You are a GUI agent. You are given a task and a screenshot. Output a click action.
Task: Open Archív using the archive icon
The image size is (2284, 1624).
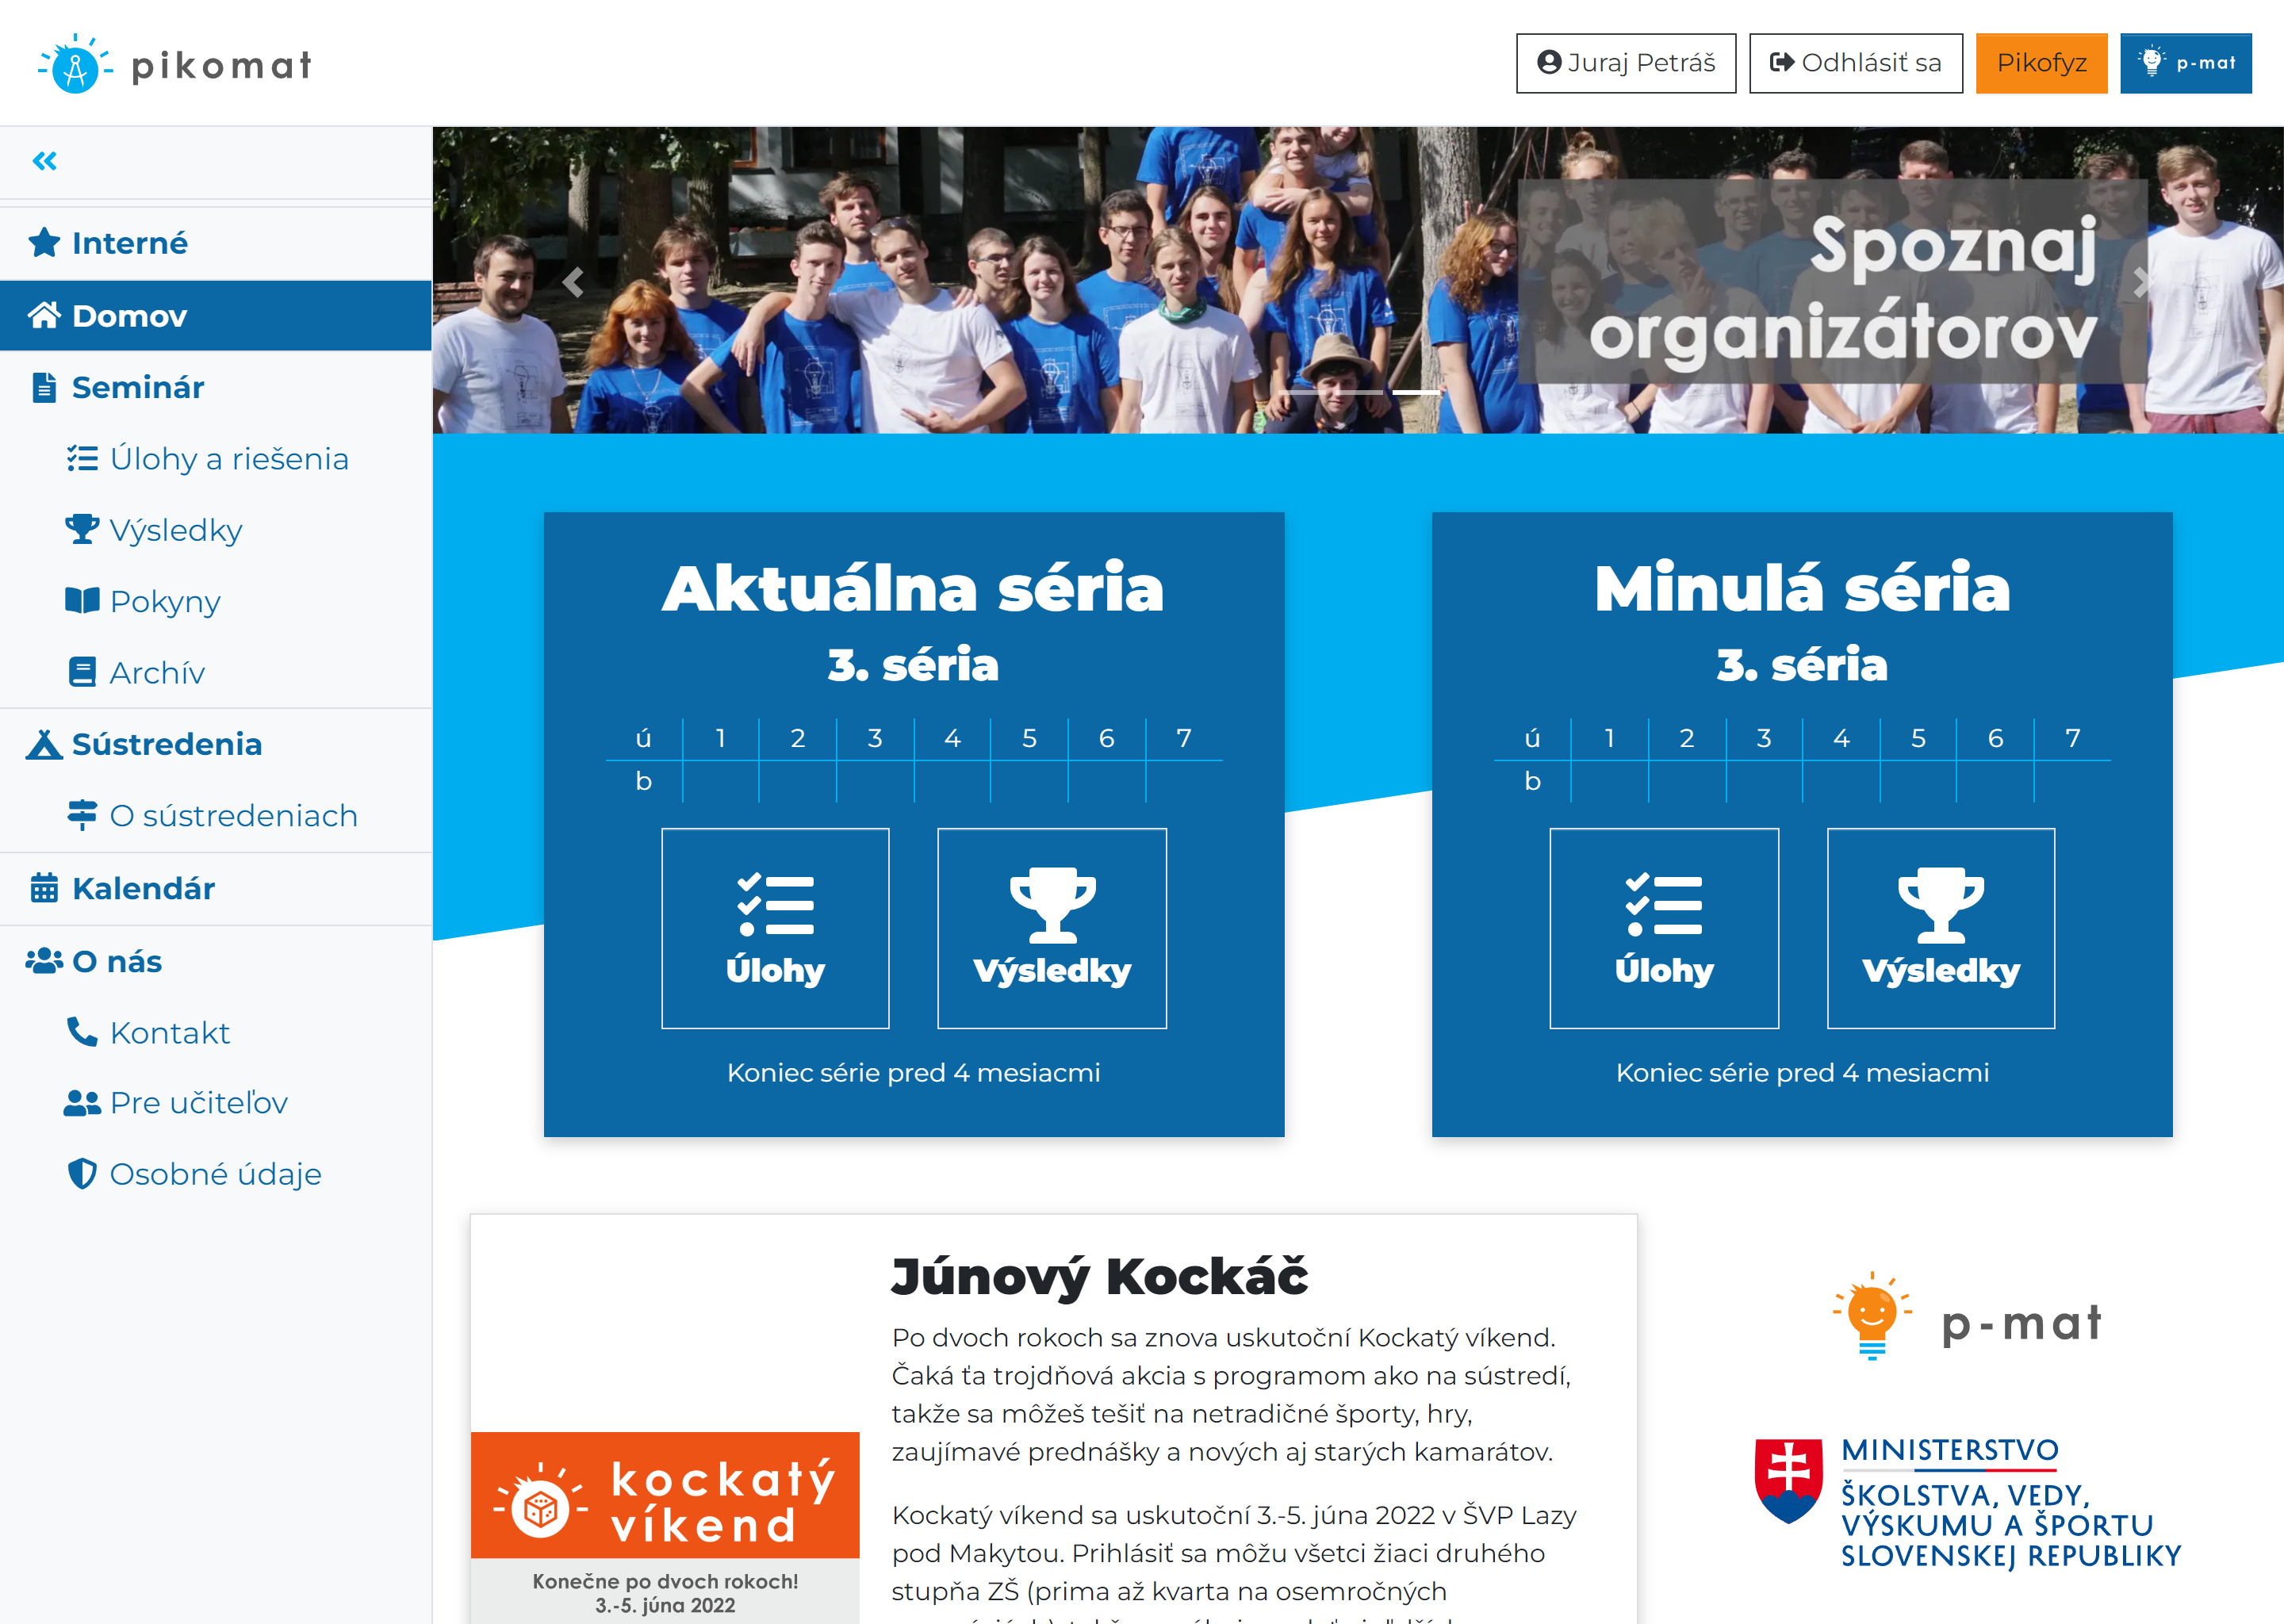pyautogui.click(x=83, y=672)
